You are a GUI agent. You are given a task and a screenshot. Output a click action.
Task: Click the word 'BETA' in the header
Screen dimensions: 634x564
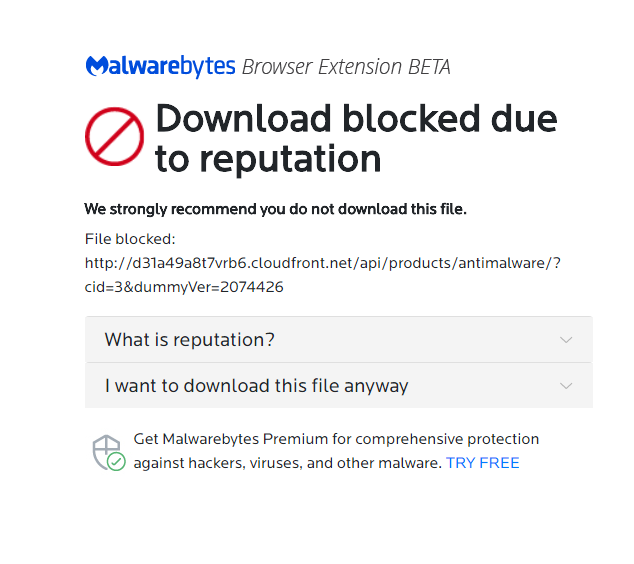[429, 67]
